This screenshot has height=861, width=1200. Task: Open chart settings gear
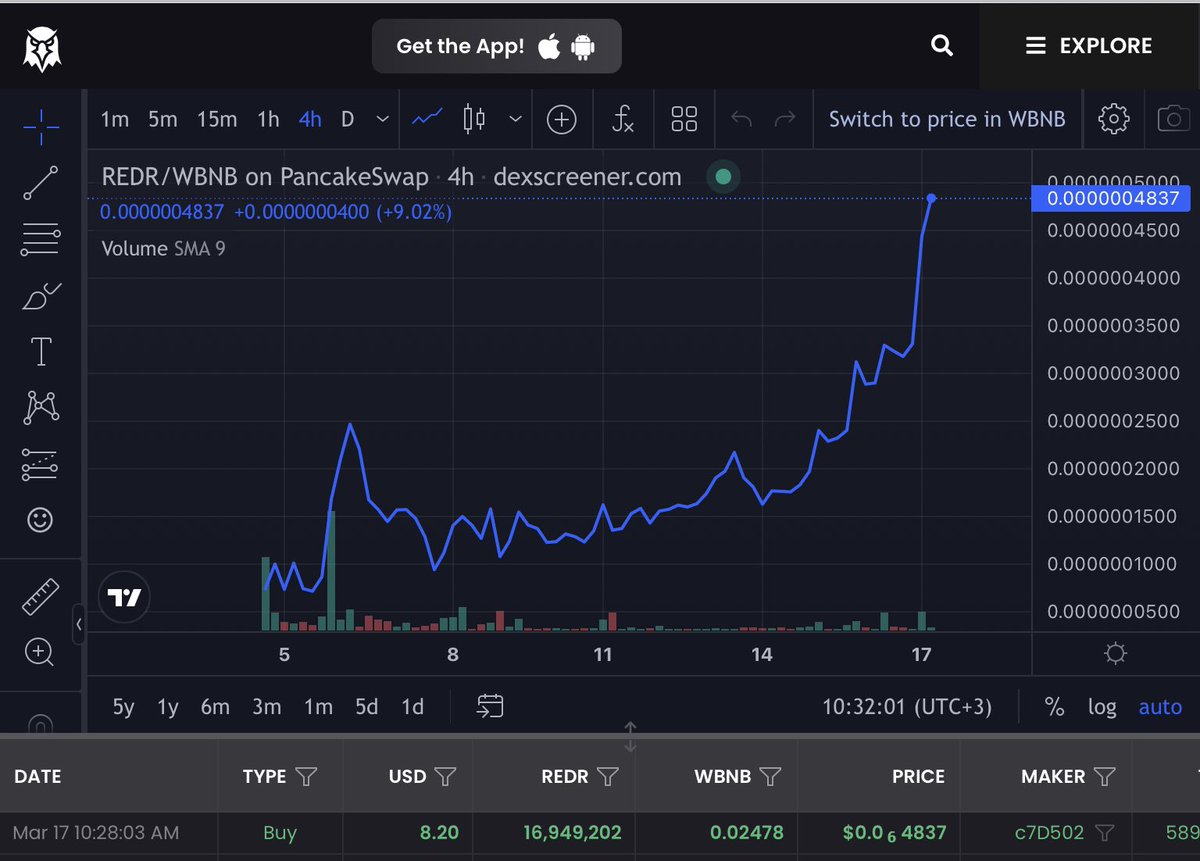(x=1113, y=120)
